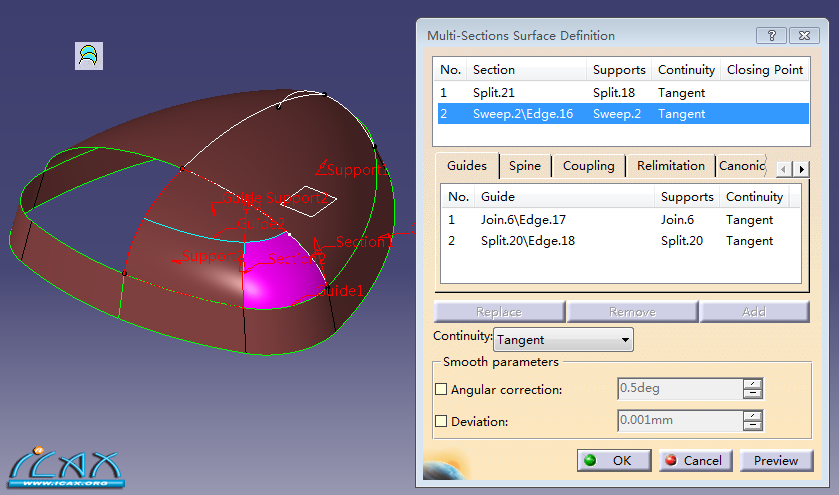Click the Multi-Sections Surface icon in viewport
Viewport: 839px width, 495px height.
pos(89,55)
